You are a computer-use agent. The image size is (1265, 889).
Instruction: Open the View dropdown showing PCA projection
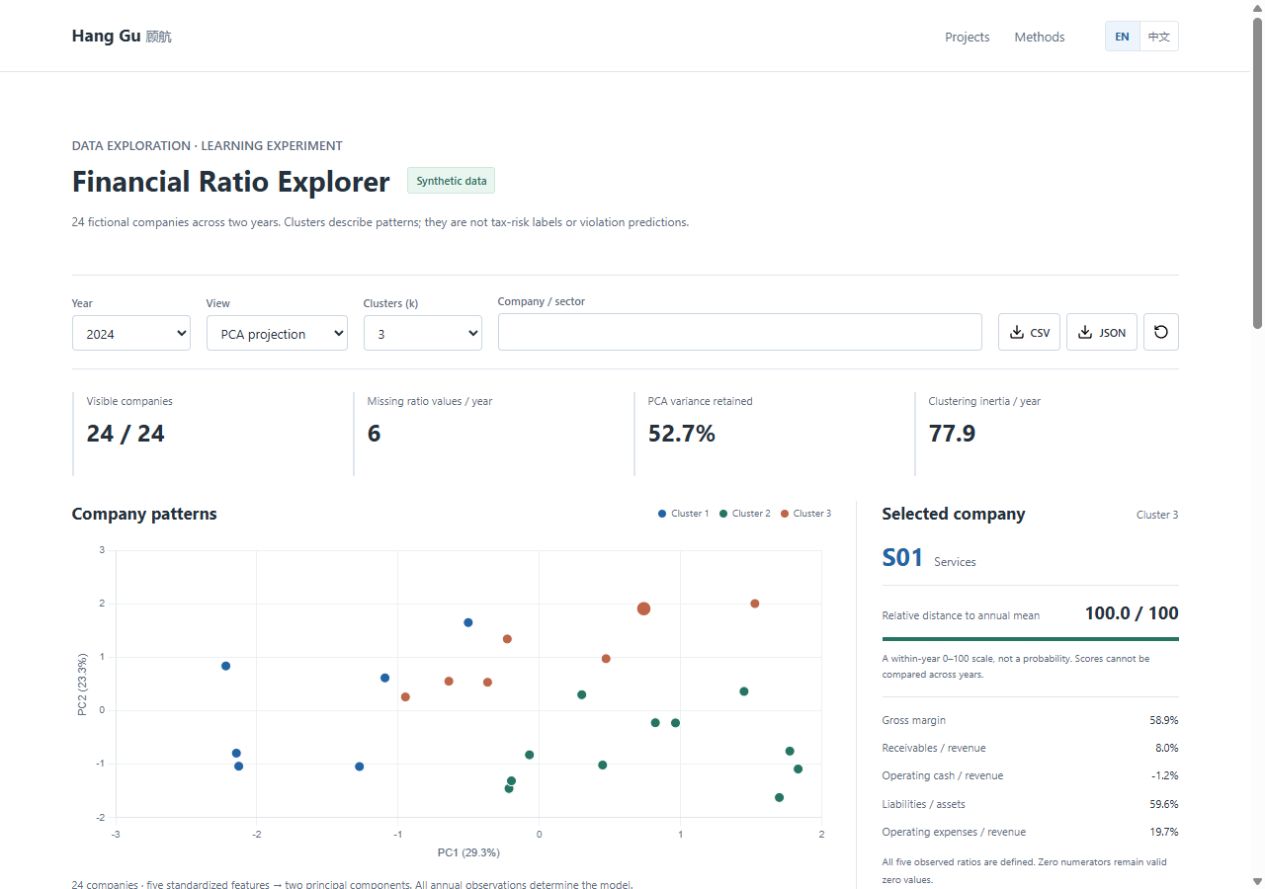[277, 333]
